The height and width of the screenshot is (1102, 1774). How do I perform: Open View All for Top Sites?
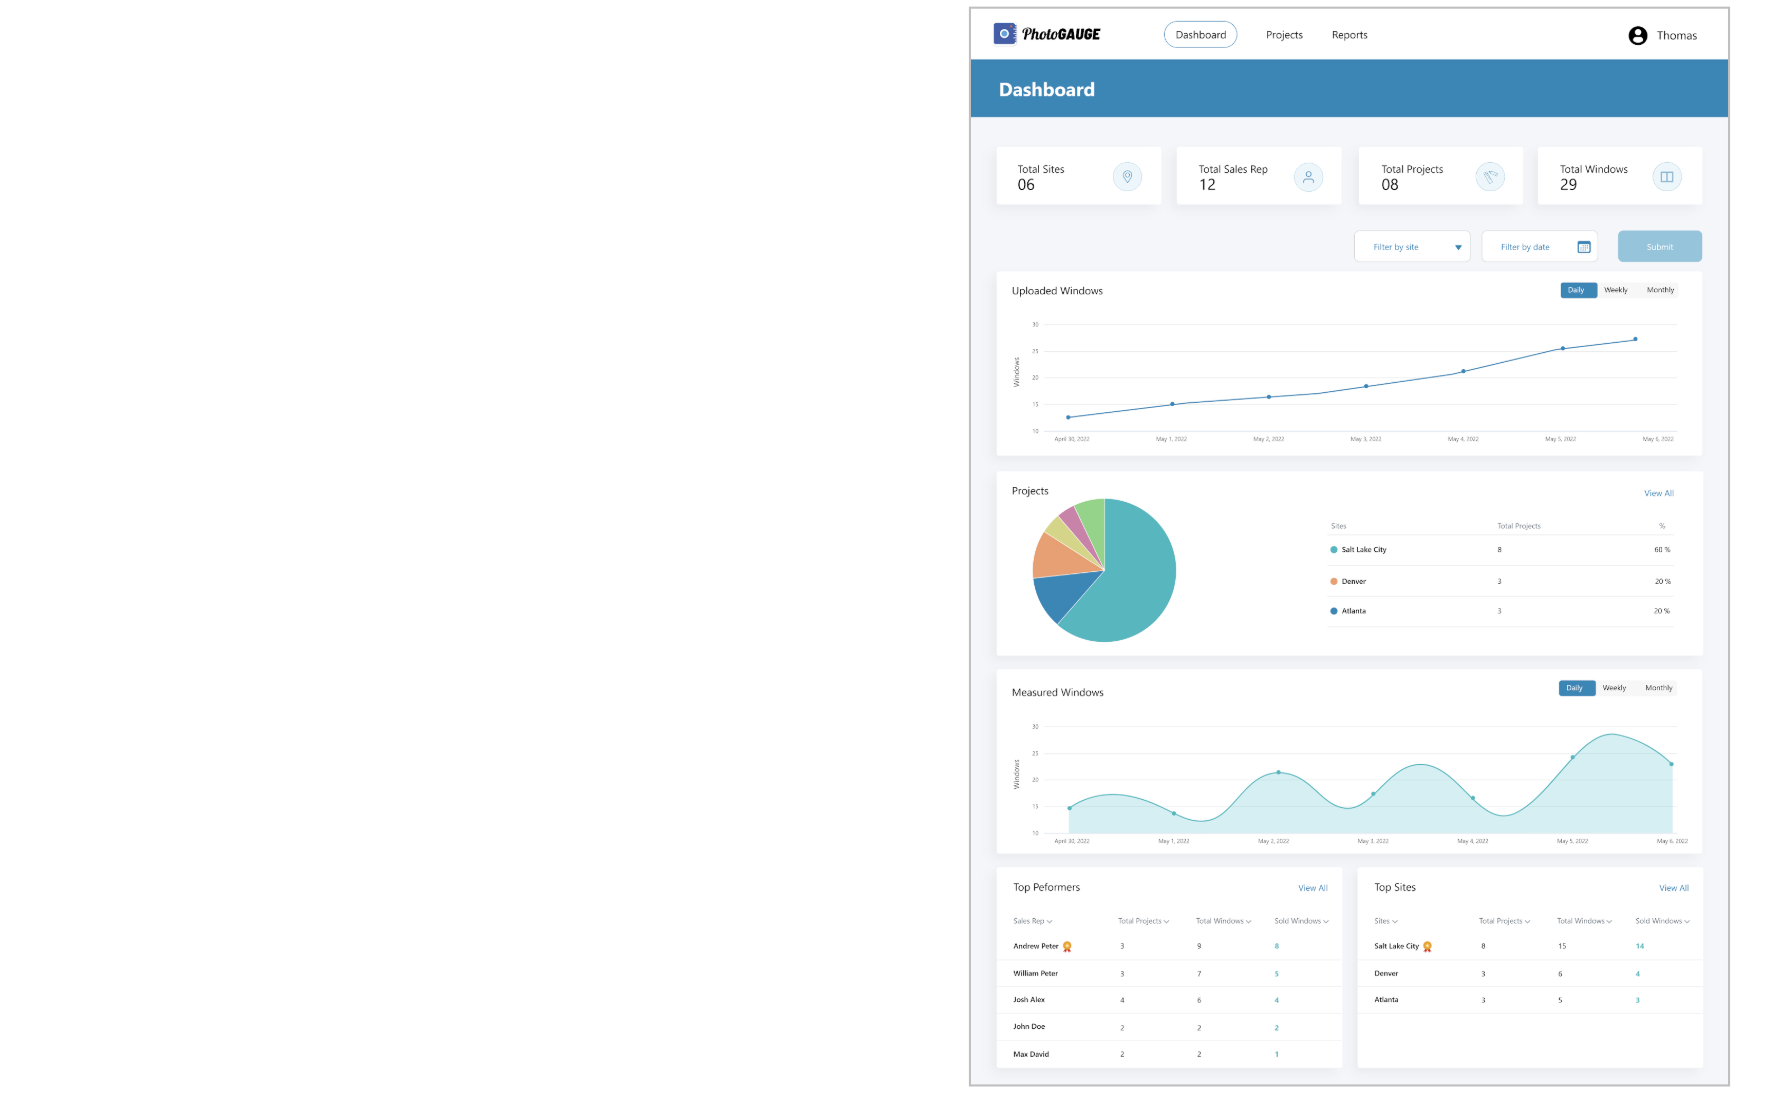click(1673, 888)
